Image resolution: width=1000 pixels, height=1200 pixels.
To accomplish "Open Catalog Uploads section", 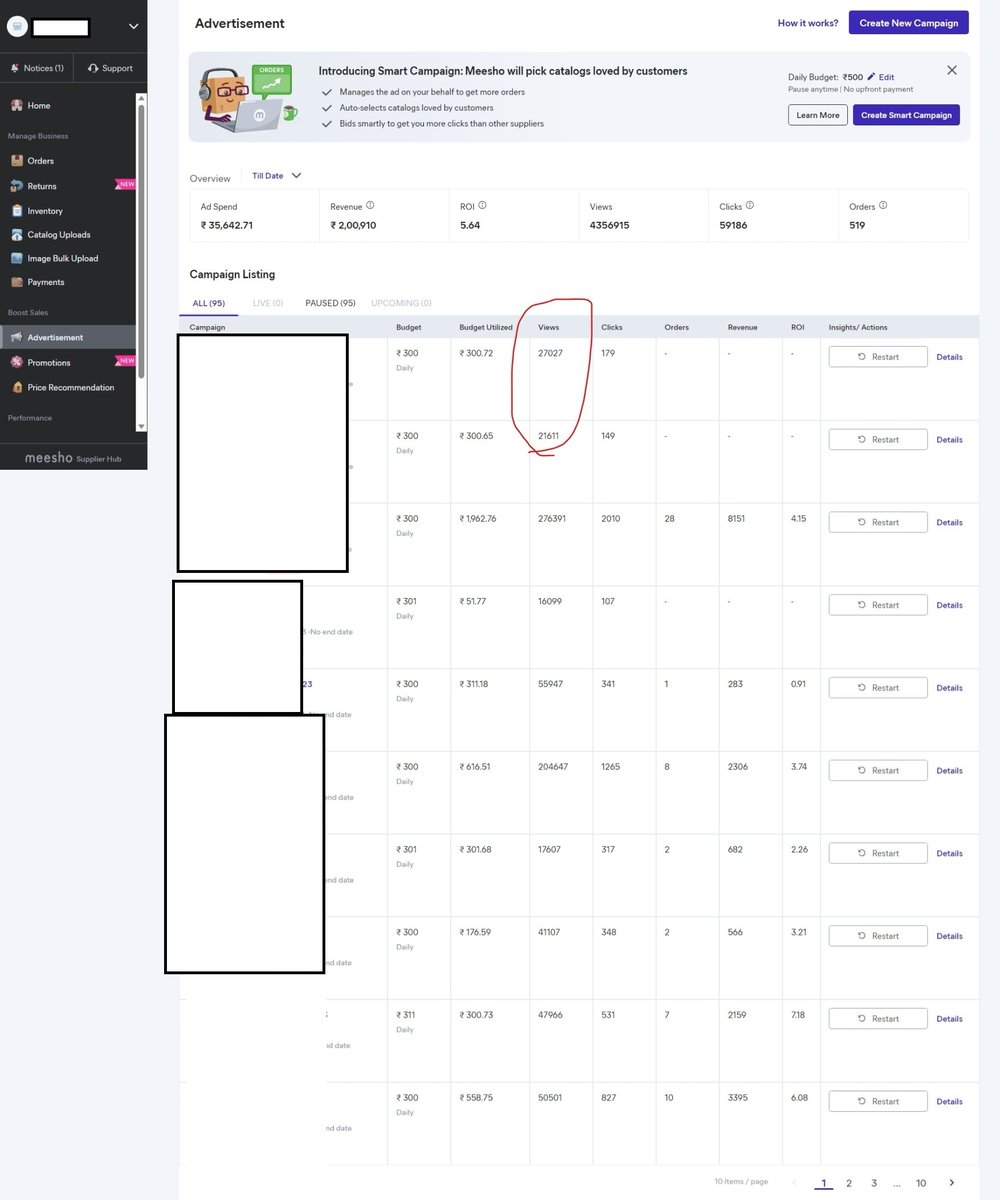I will click(x=58, y=235).
